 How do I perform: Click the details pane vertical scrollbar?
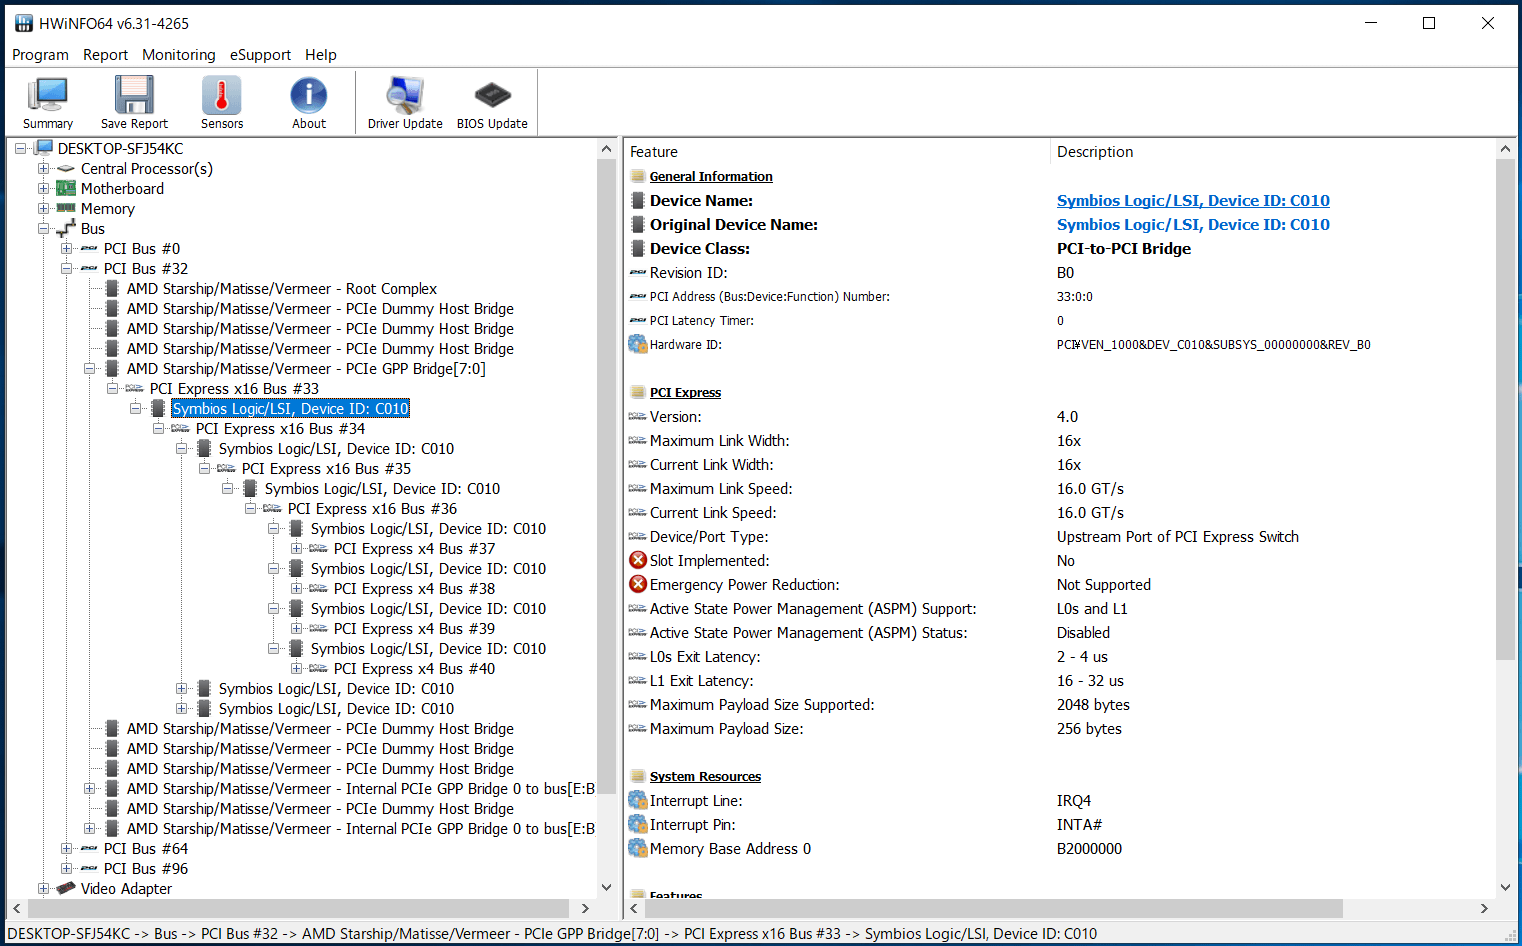pos(1505,409)
